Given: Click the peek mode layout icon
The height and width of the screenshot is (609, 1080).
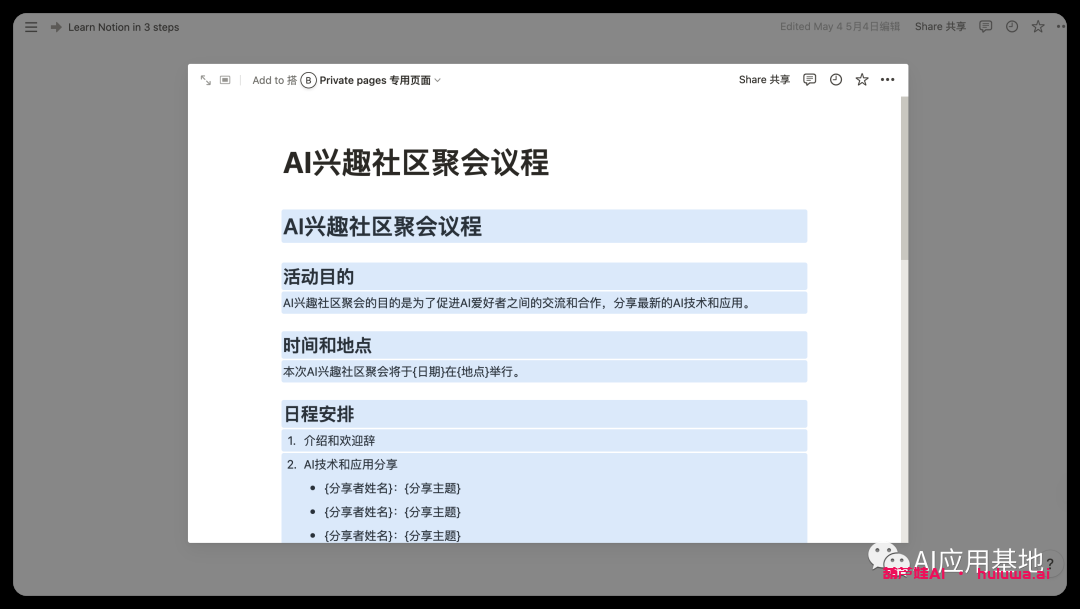Looking at the screenshot, I should point(225,80).
